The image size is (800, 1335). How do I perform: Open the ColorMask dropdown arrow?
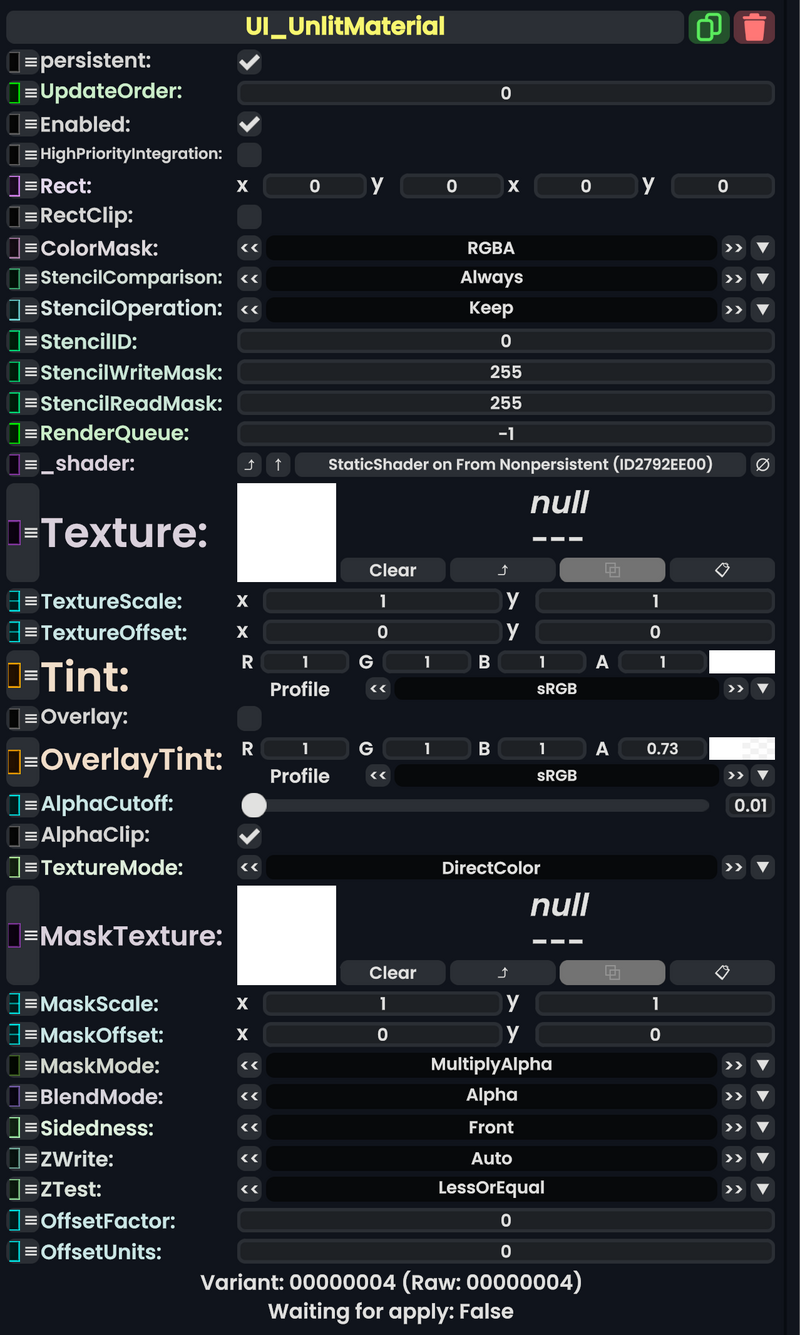763,247
